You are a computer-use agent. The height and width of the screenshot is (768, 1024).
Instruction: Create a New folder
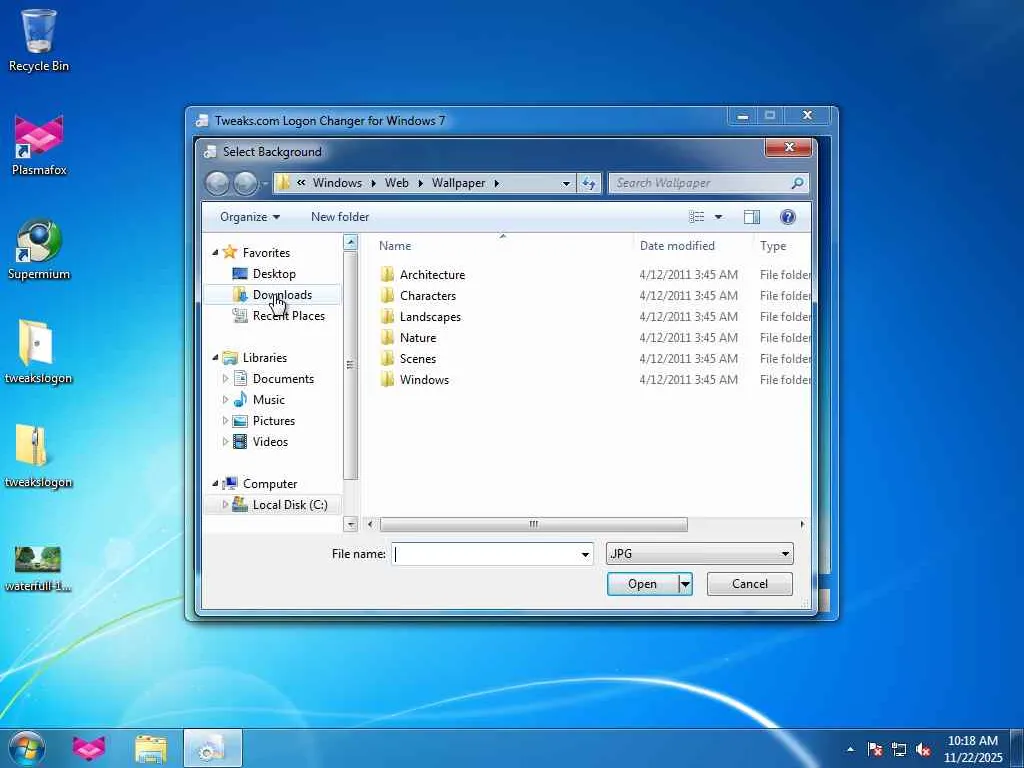pos(340,217)
